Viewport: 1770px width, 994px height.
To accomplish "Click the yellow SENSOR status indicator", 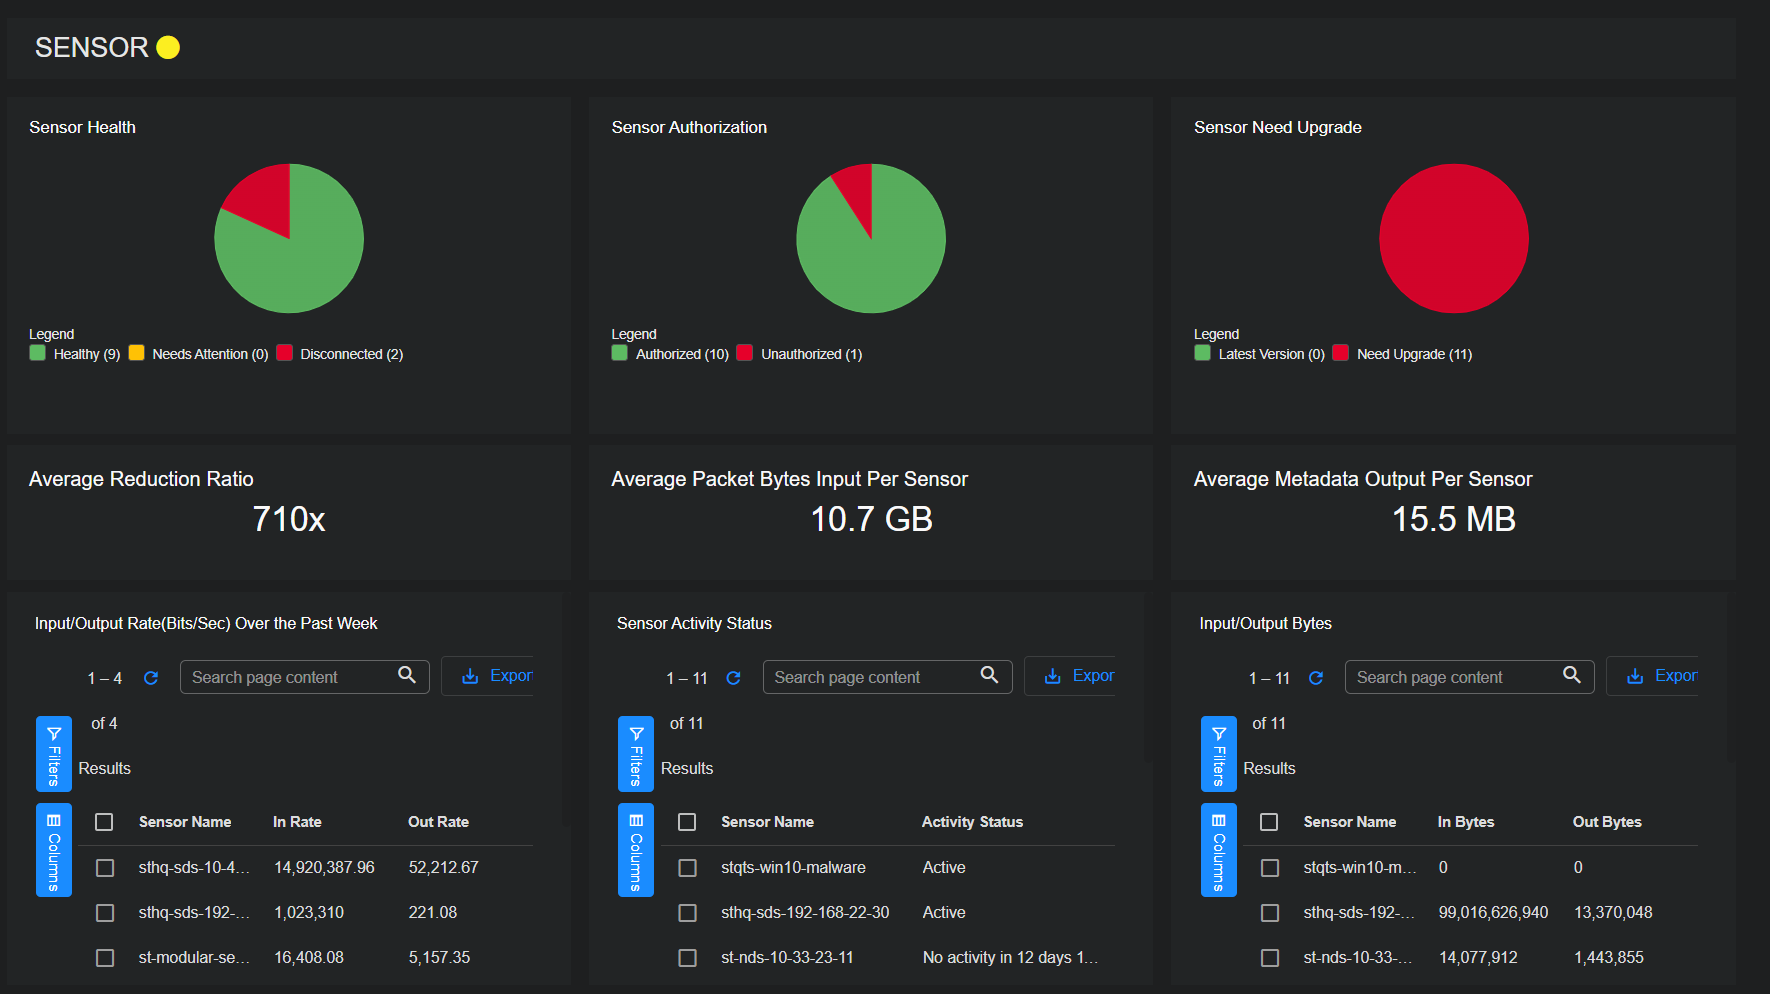I will click(168, 48).
